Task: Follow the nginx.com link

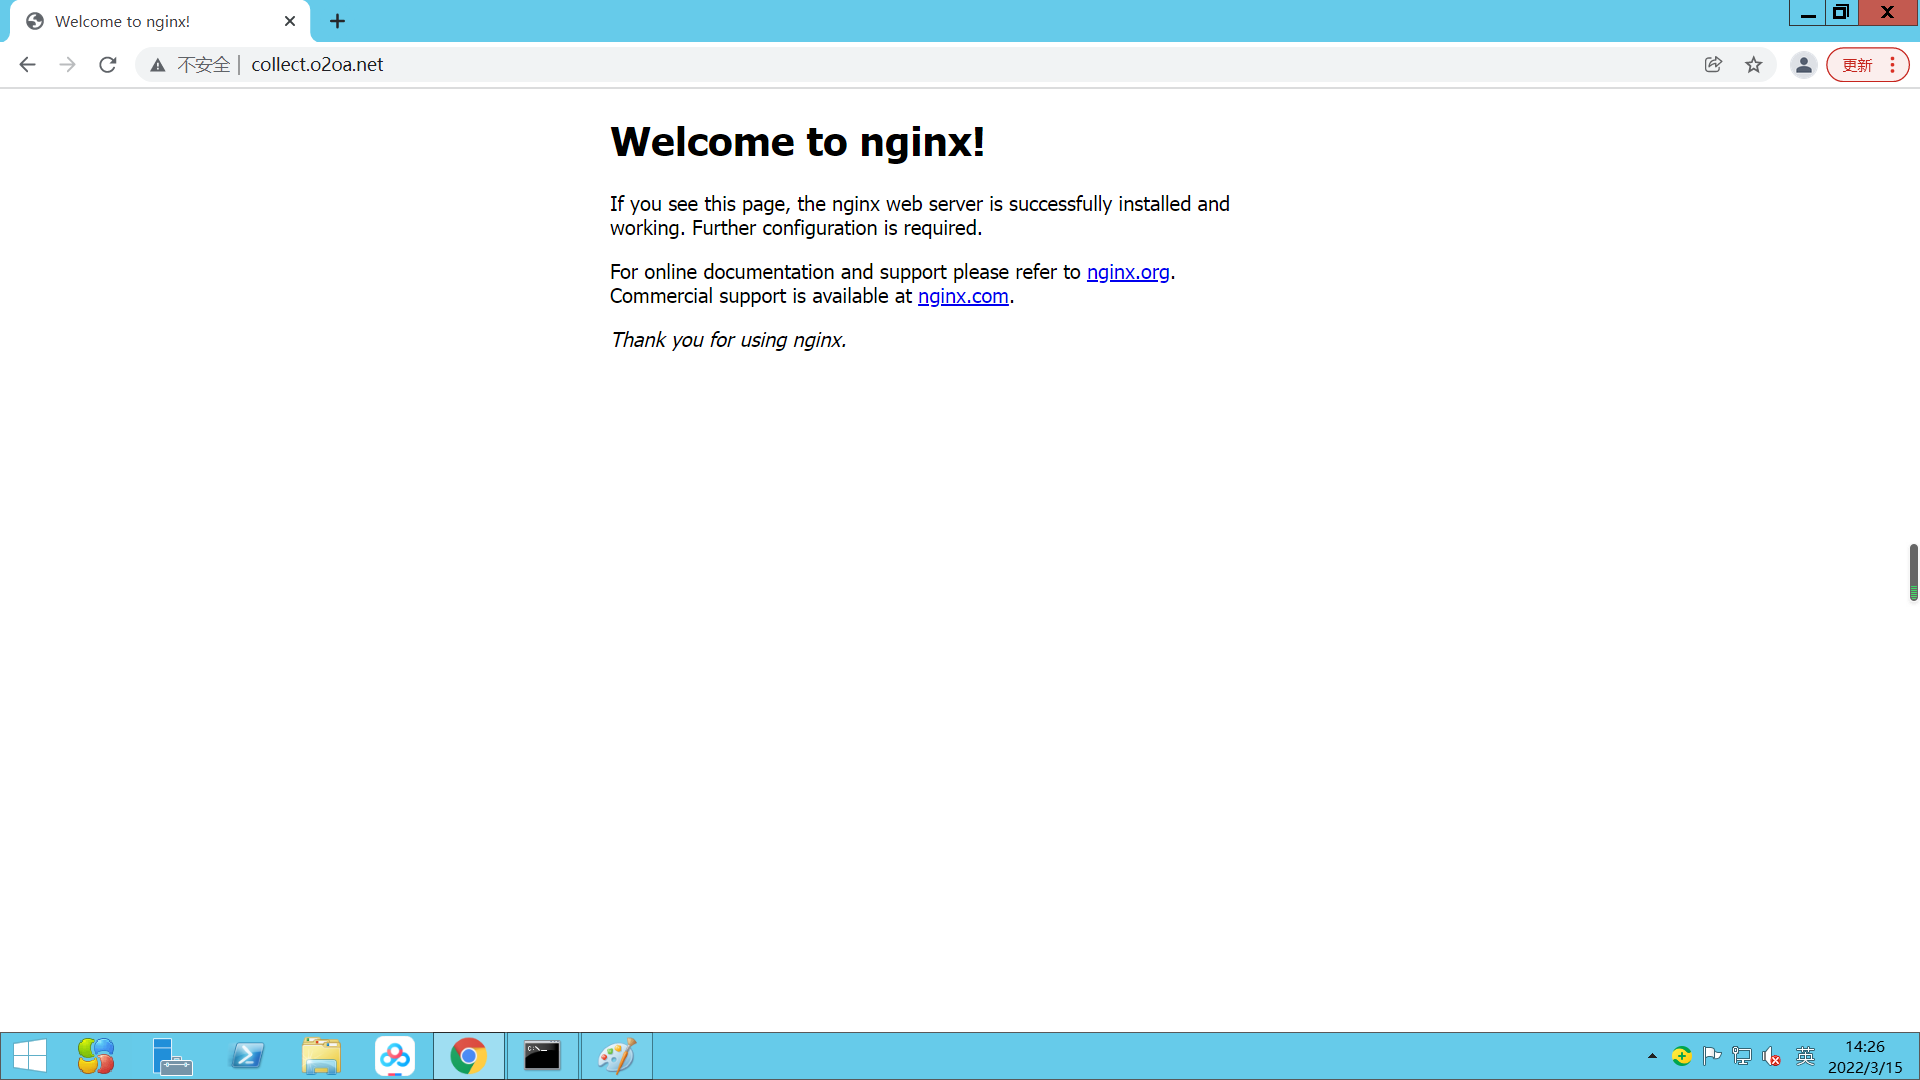Action: [x=962, y=296]
